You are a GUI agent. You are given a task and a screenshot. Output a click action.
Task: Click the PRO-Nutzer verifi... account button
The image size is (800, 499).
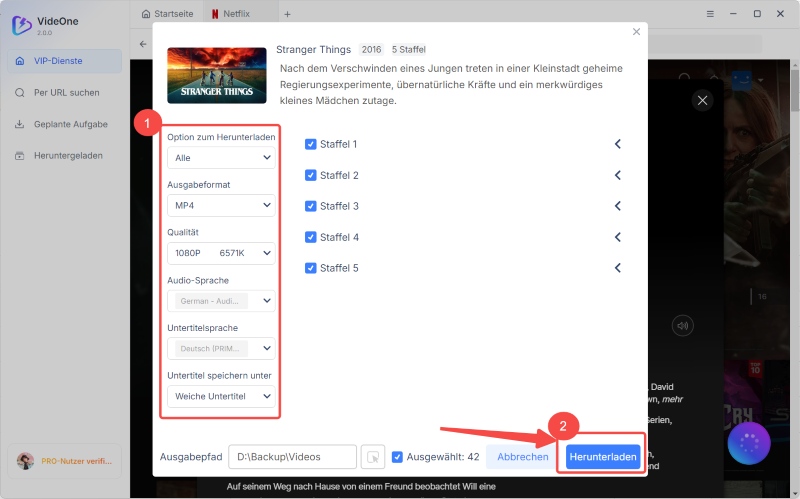point(65,461)
